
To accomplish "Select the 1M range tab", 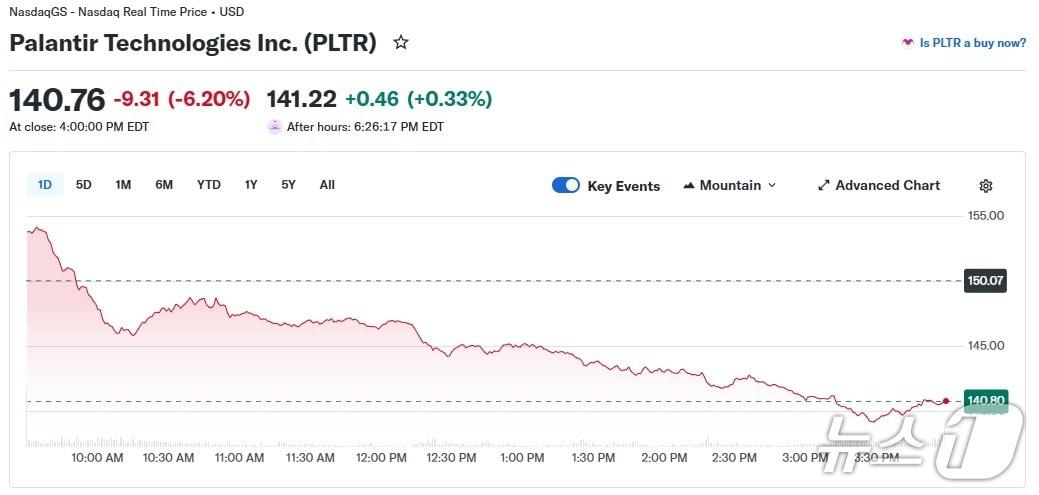I will click(x=123, y=185).
